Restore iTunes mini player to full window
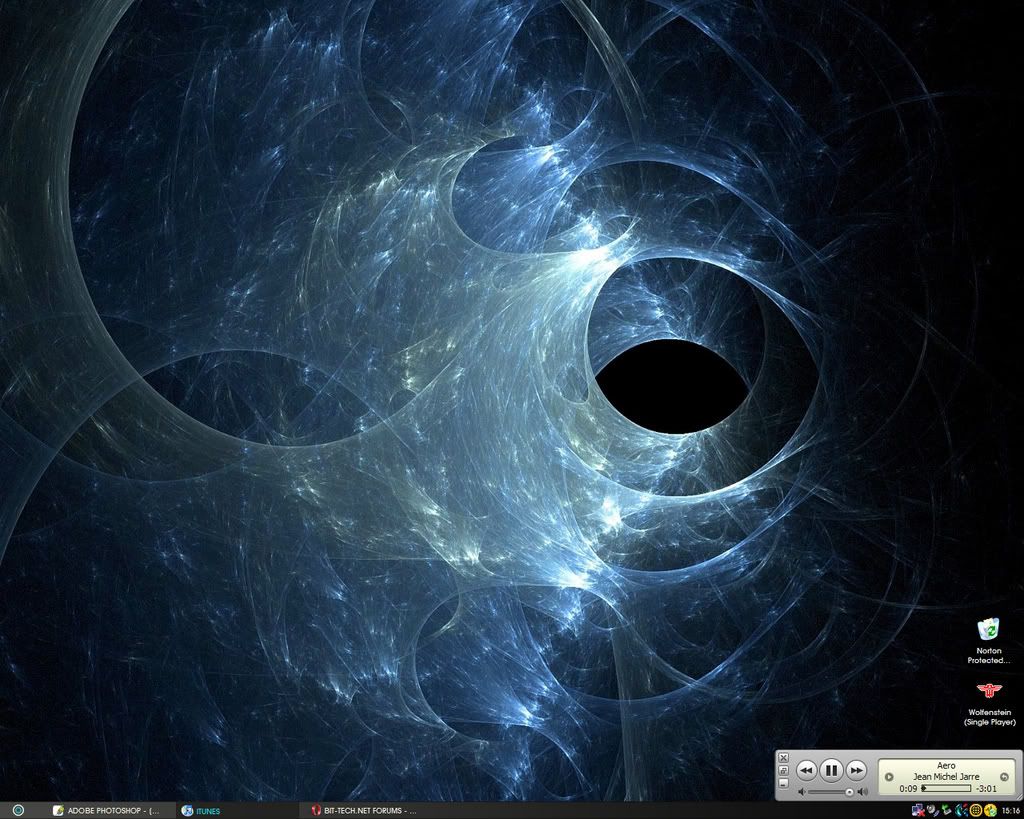The image size is (1024, 819). point(784,771)
